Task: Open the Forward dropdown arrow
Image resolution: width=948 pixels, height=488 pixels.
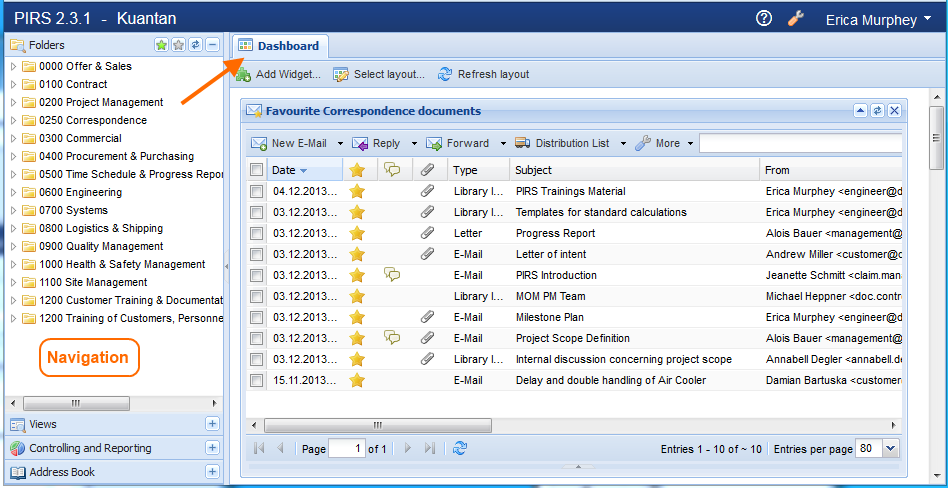Action: click(502, 143)
